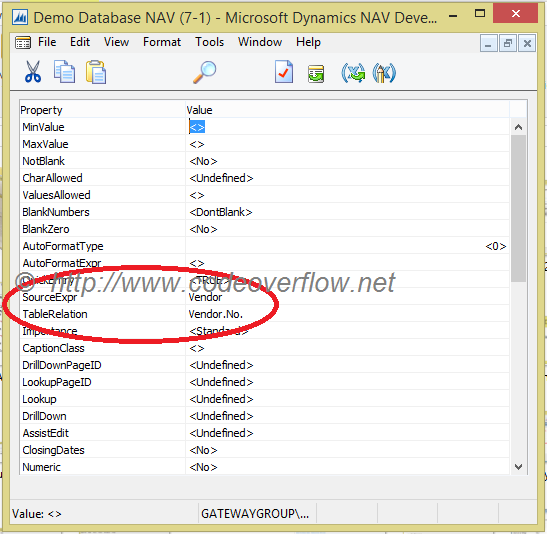Open the Tools menu
Screen dimensions: 547x534
coord(209,42)
